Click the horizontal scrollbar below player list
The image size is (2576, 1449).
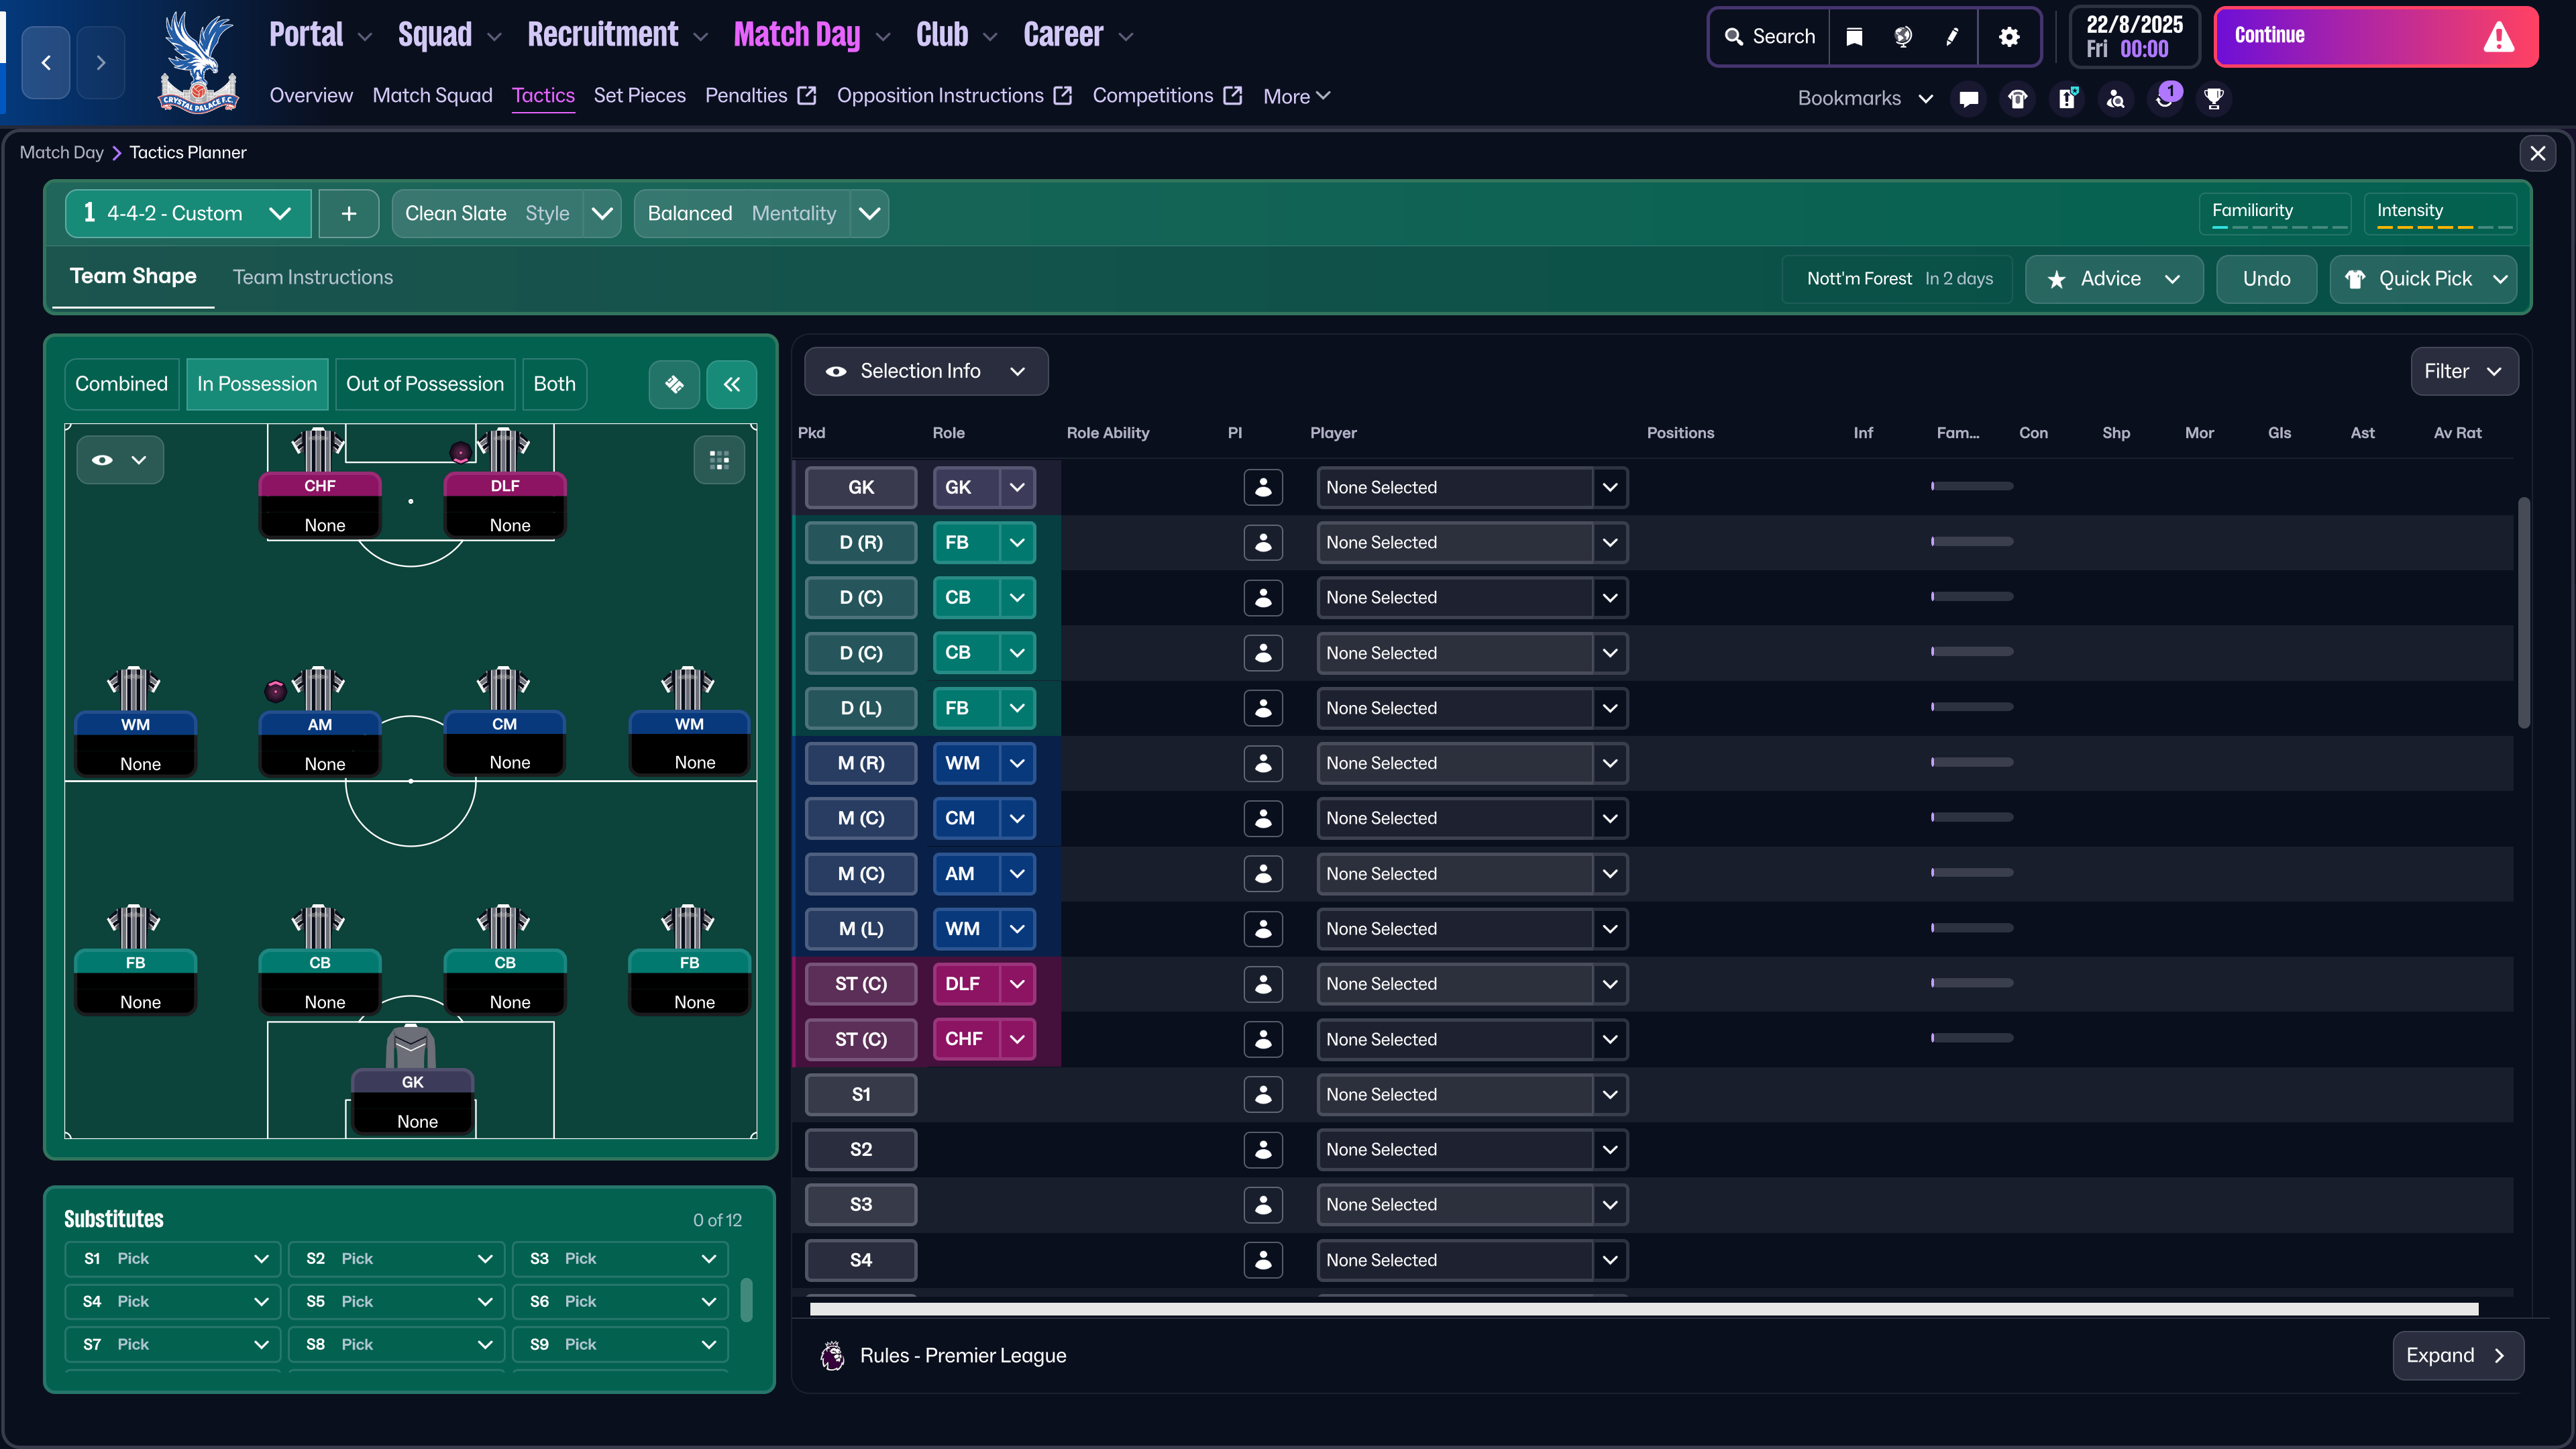[1643, 1309]
